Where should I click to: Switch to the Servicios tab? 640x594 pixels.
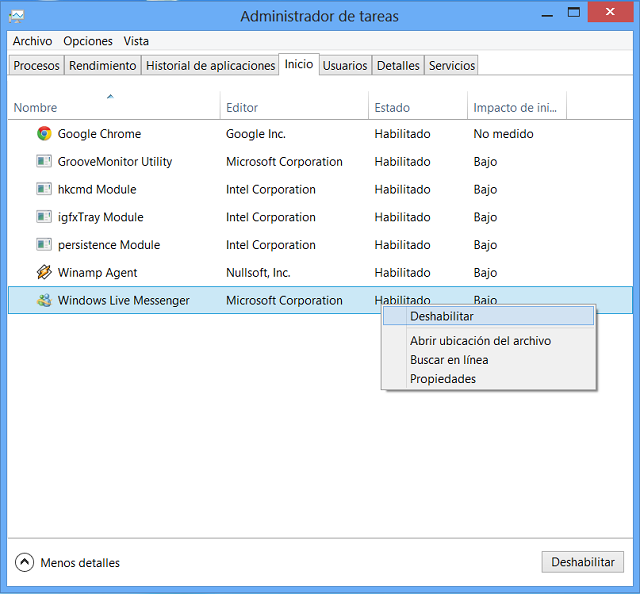coord(452,66)
